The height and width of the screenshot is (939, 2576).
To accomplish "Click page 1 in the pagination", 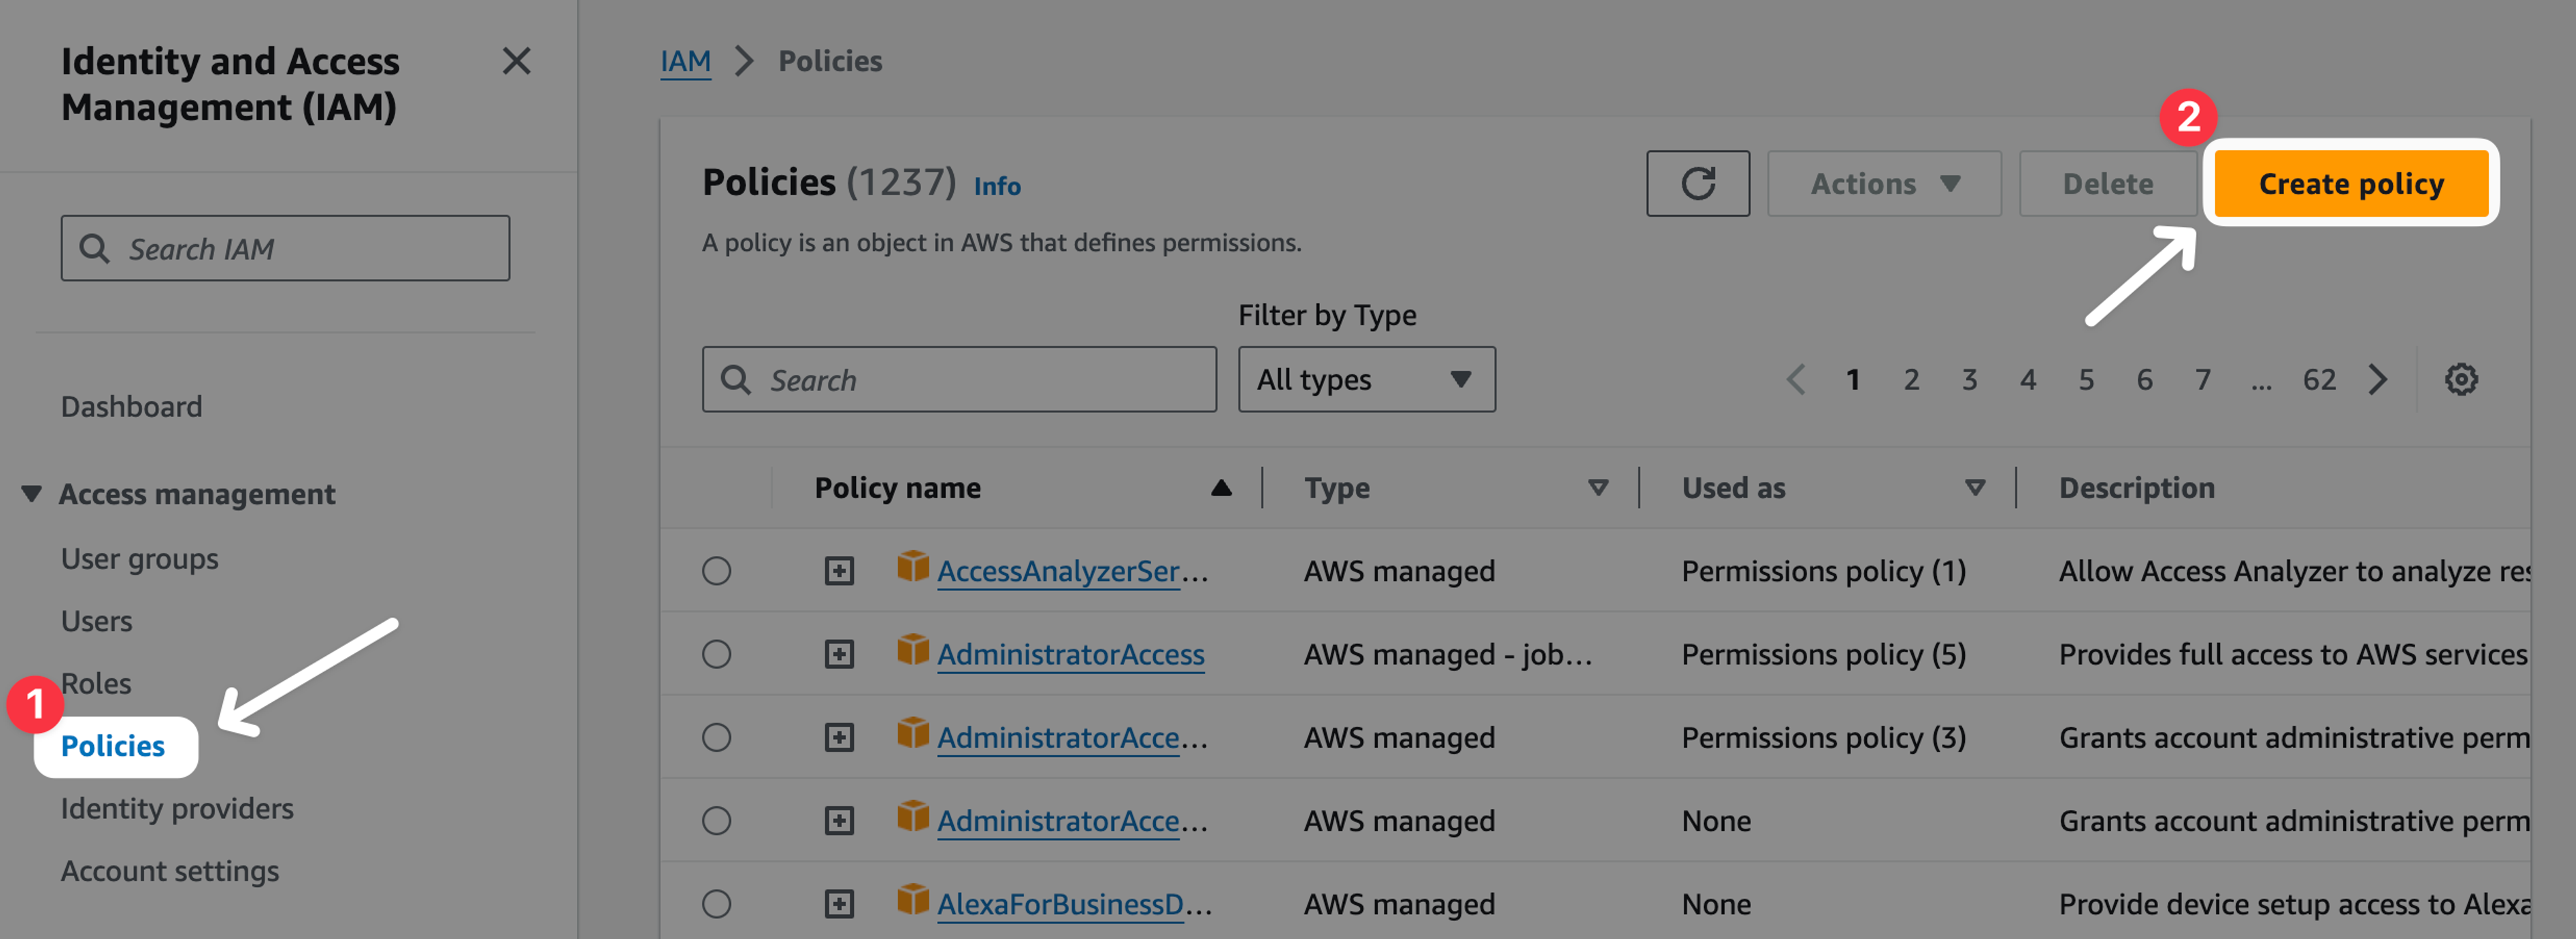I will 1853,379.
